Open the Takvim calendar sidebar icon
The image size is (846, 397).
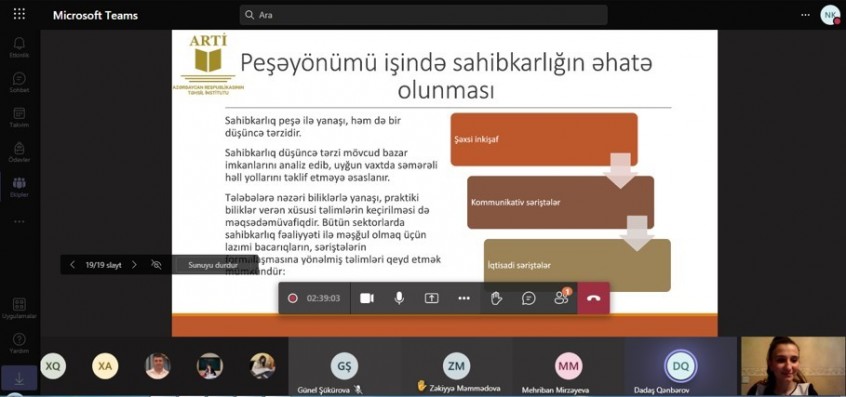[19, 117]
